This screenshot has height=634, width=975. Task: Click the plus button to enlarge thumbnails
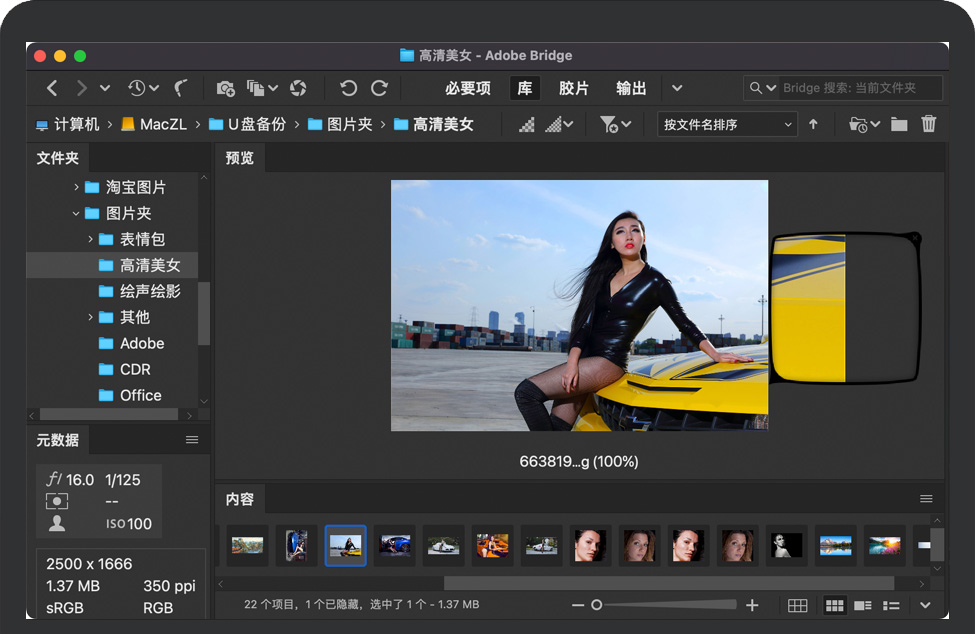tap(753, 606)
